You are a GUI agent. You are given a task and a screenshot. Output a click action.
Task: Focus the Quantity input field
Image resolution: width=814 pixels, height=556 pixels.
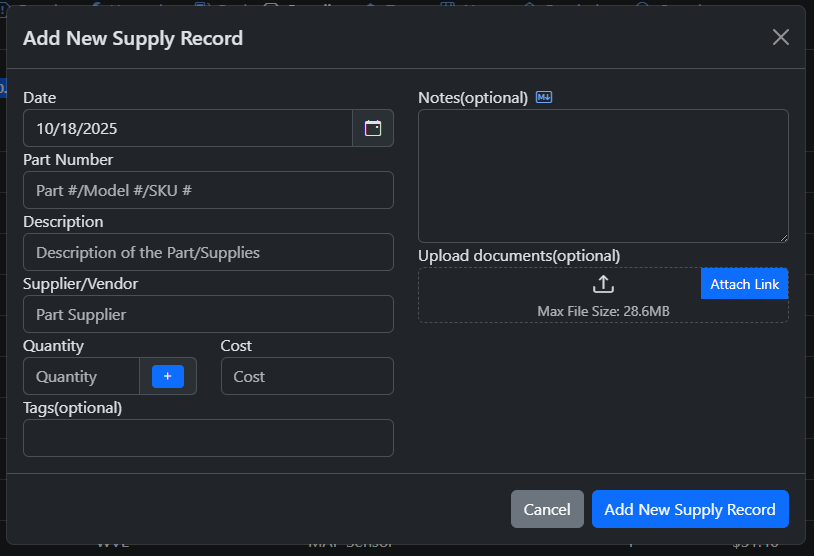point(81,376)
